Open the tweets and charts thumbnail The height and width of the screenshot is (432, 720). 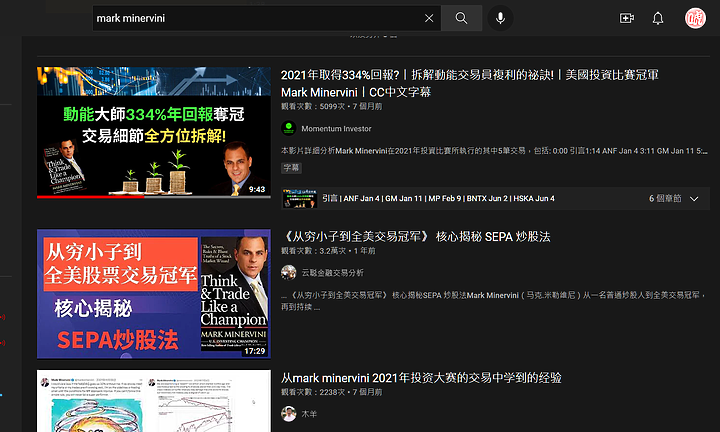[x=154, y=401]
